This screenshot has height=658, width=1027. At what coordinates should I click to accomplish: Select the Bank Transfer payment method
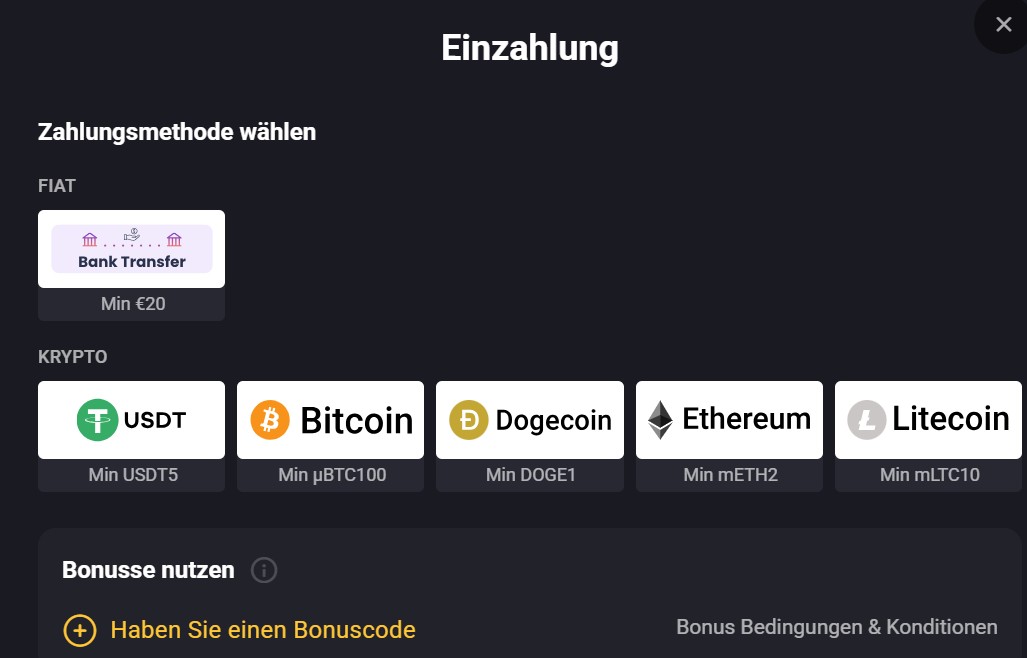click(x=131, y=249)
